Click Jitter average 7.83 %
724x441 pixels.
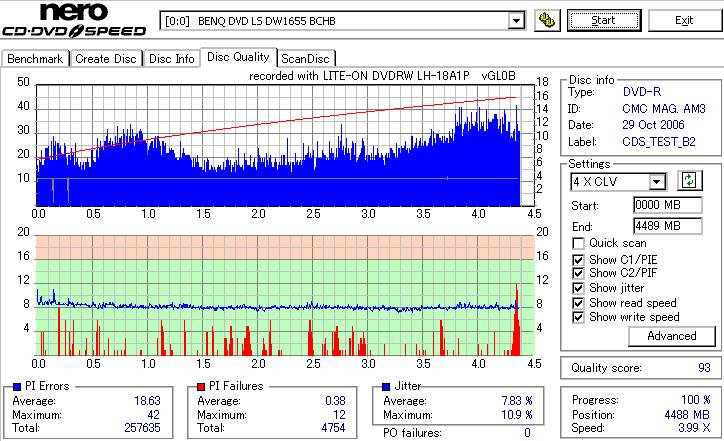pyautogui.click(x=517, y=400)
